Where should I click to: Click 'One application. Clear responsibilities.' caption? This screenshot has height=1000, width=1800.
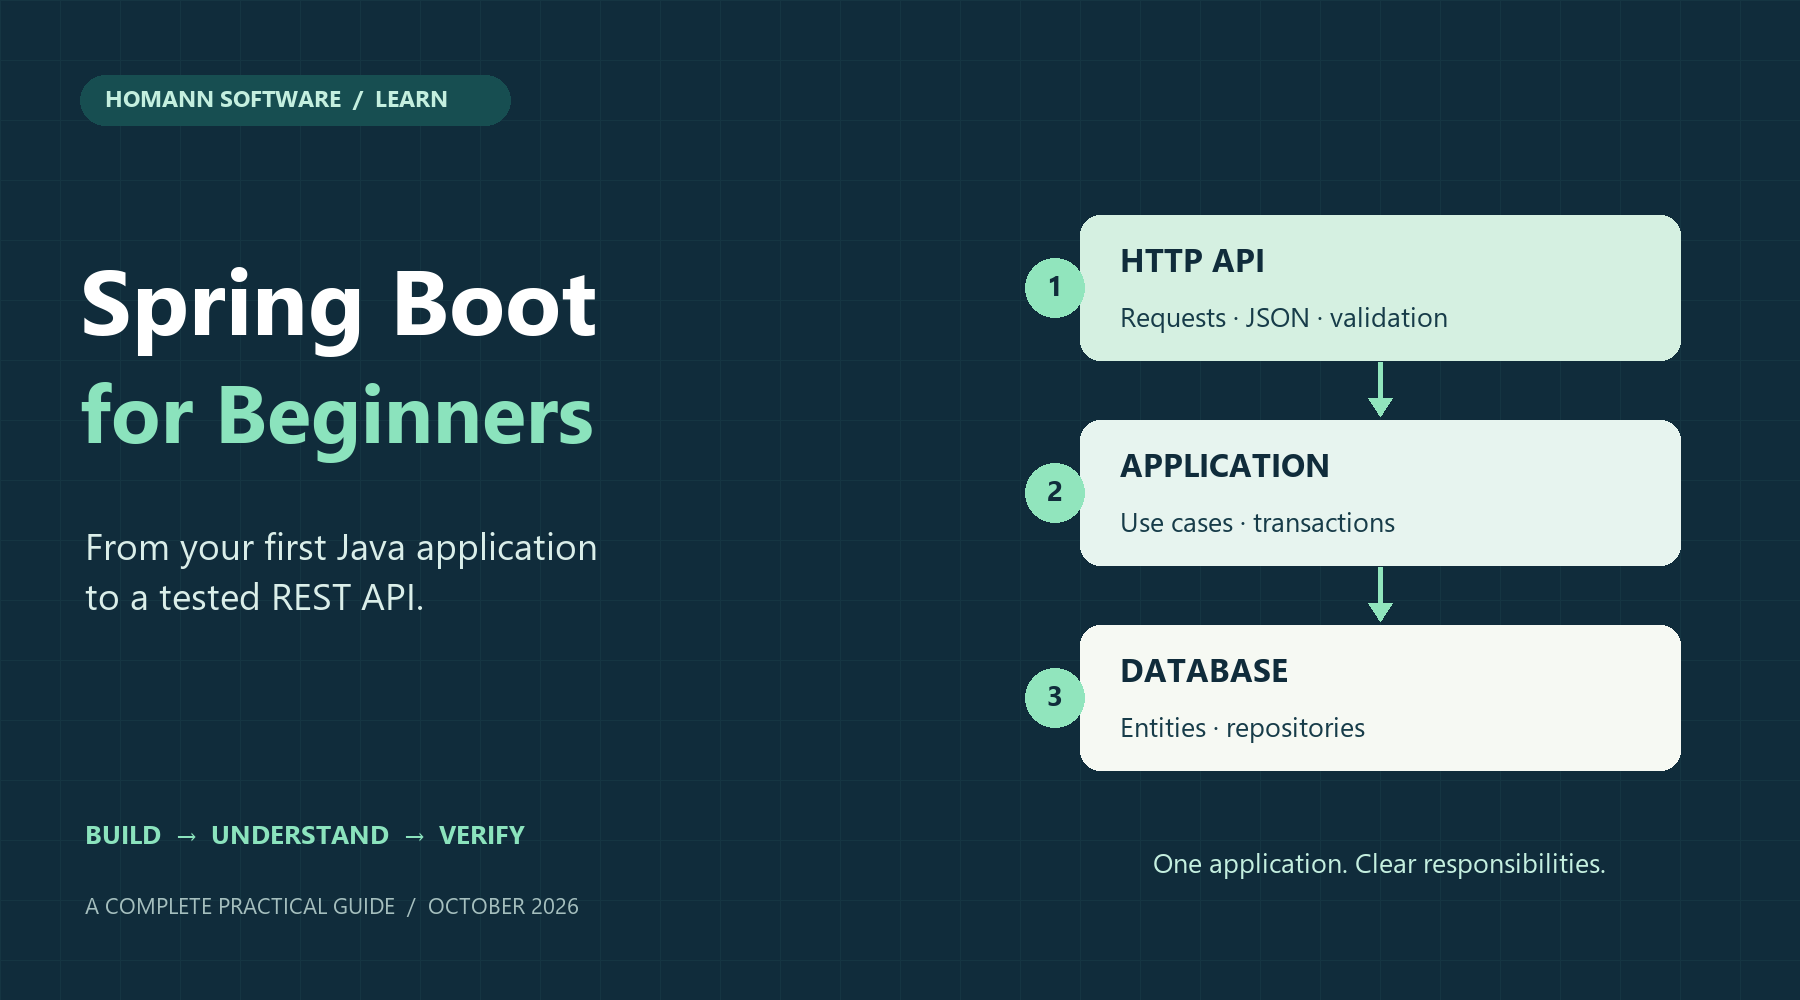click(x=1379, y=864)
